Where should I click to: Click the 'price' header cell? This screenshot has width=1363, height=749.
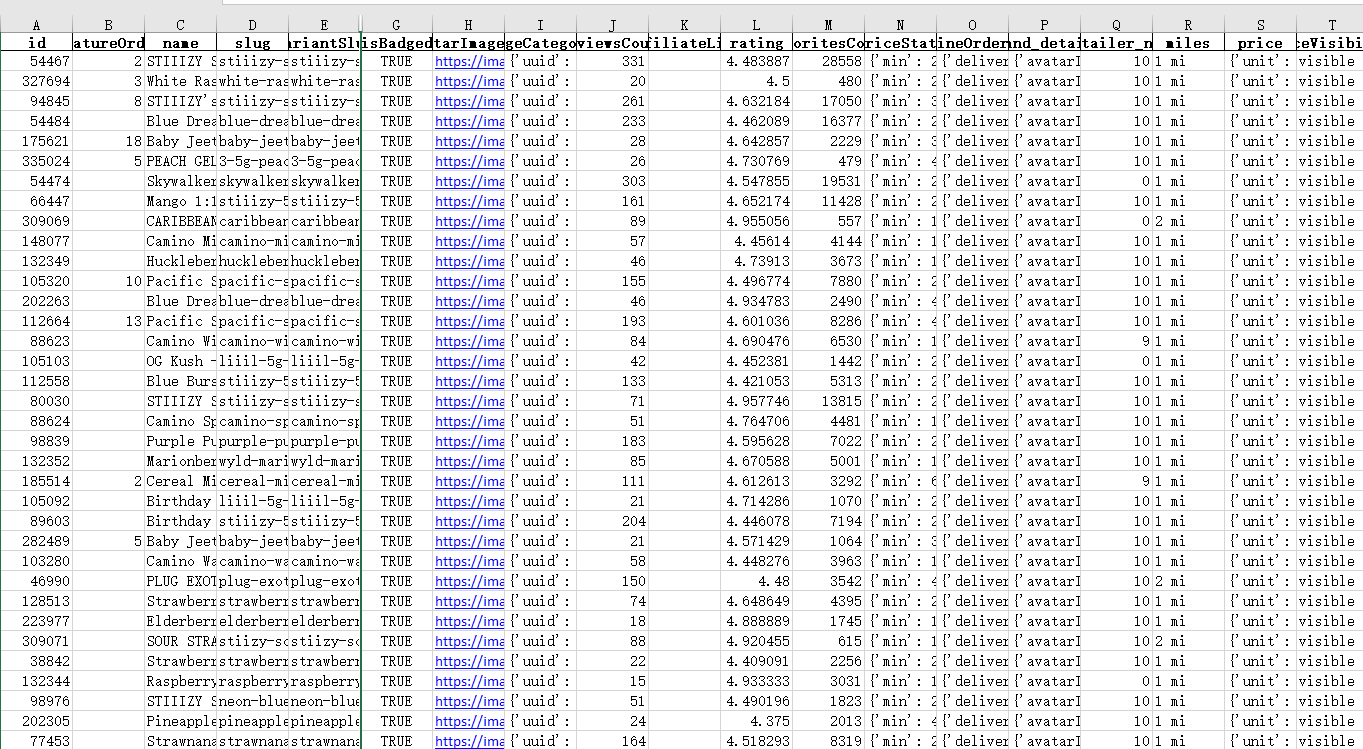tap(1260, 43)
